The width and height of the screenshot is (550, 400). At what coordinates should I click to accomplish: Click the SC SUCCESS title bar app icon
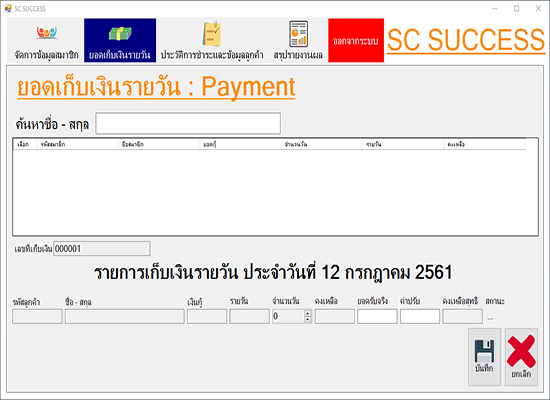[8, 8]
